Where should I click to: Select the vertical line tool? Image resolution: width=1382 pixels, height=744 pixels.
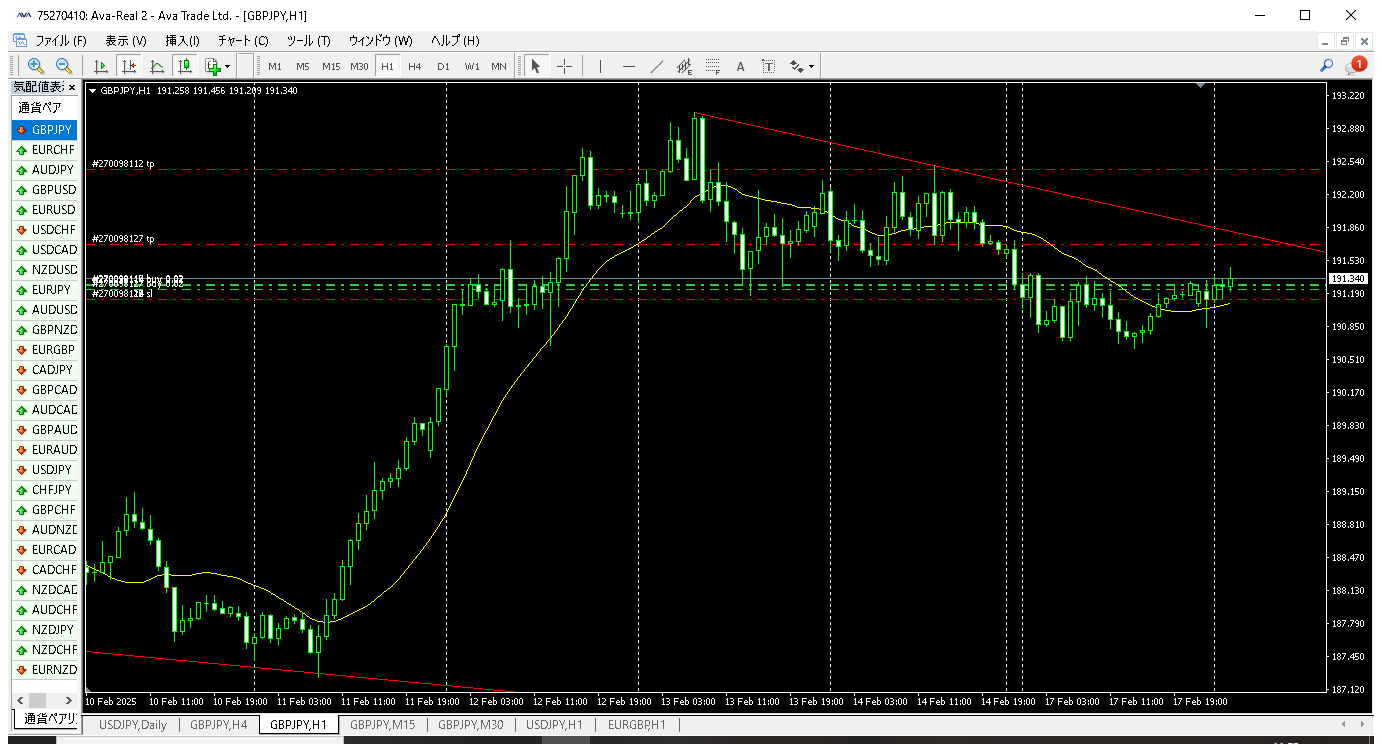click(600, 66)
